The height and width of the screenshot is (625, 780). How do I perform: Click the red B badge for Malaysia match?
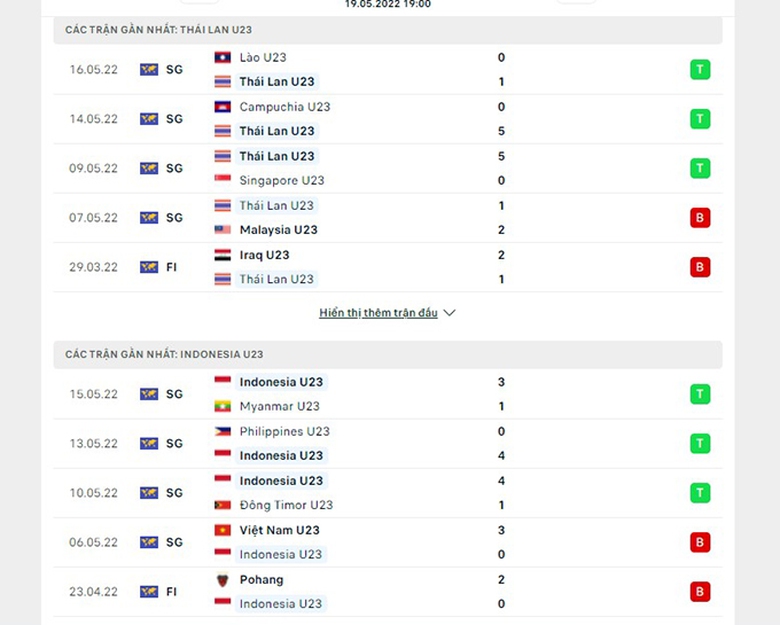coord(700,218)
